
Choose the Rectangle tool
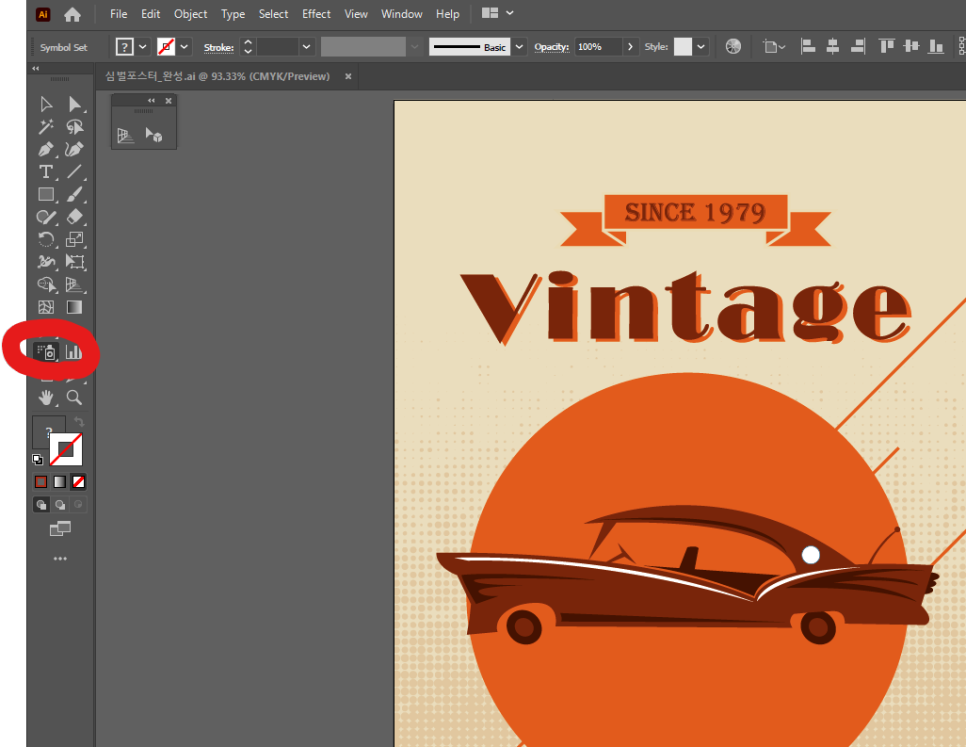(x=46, y=195)
